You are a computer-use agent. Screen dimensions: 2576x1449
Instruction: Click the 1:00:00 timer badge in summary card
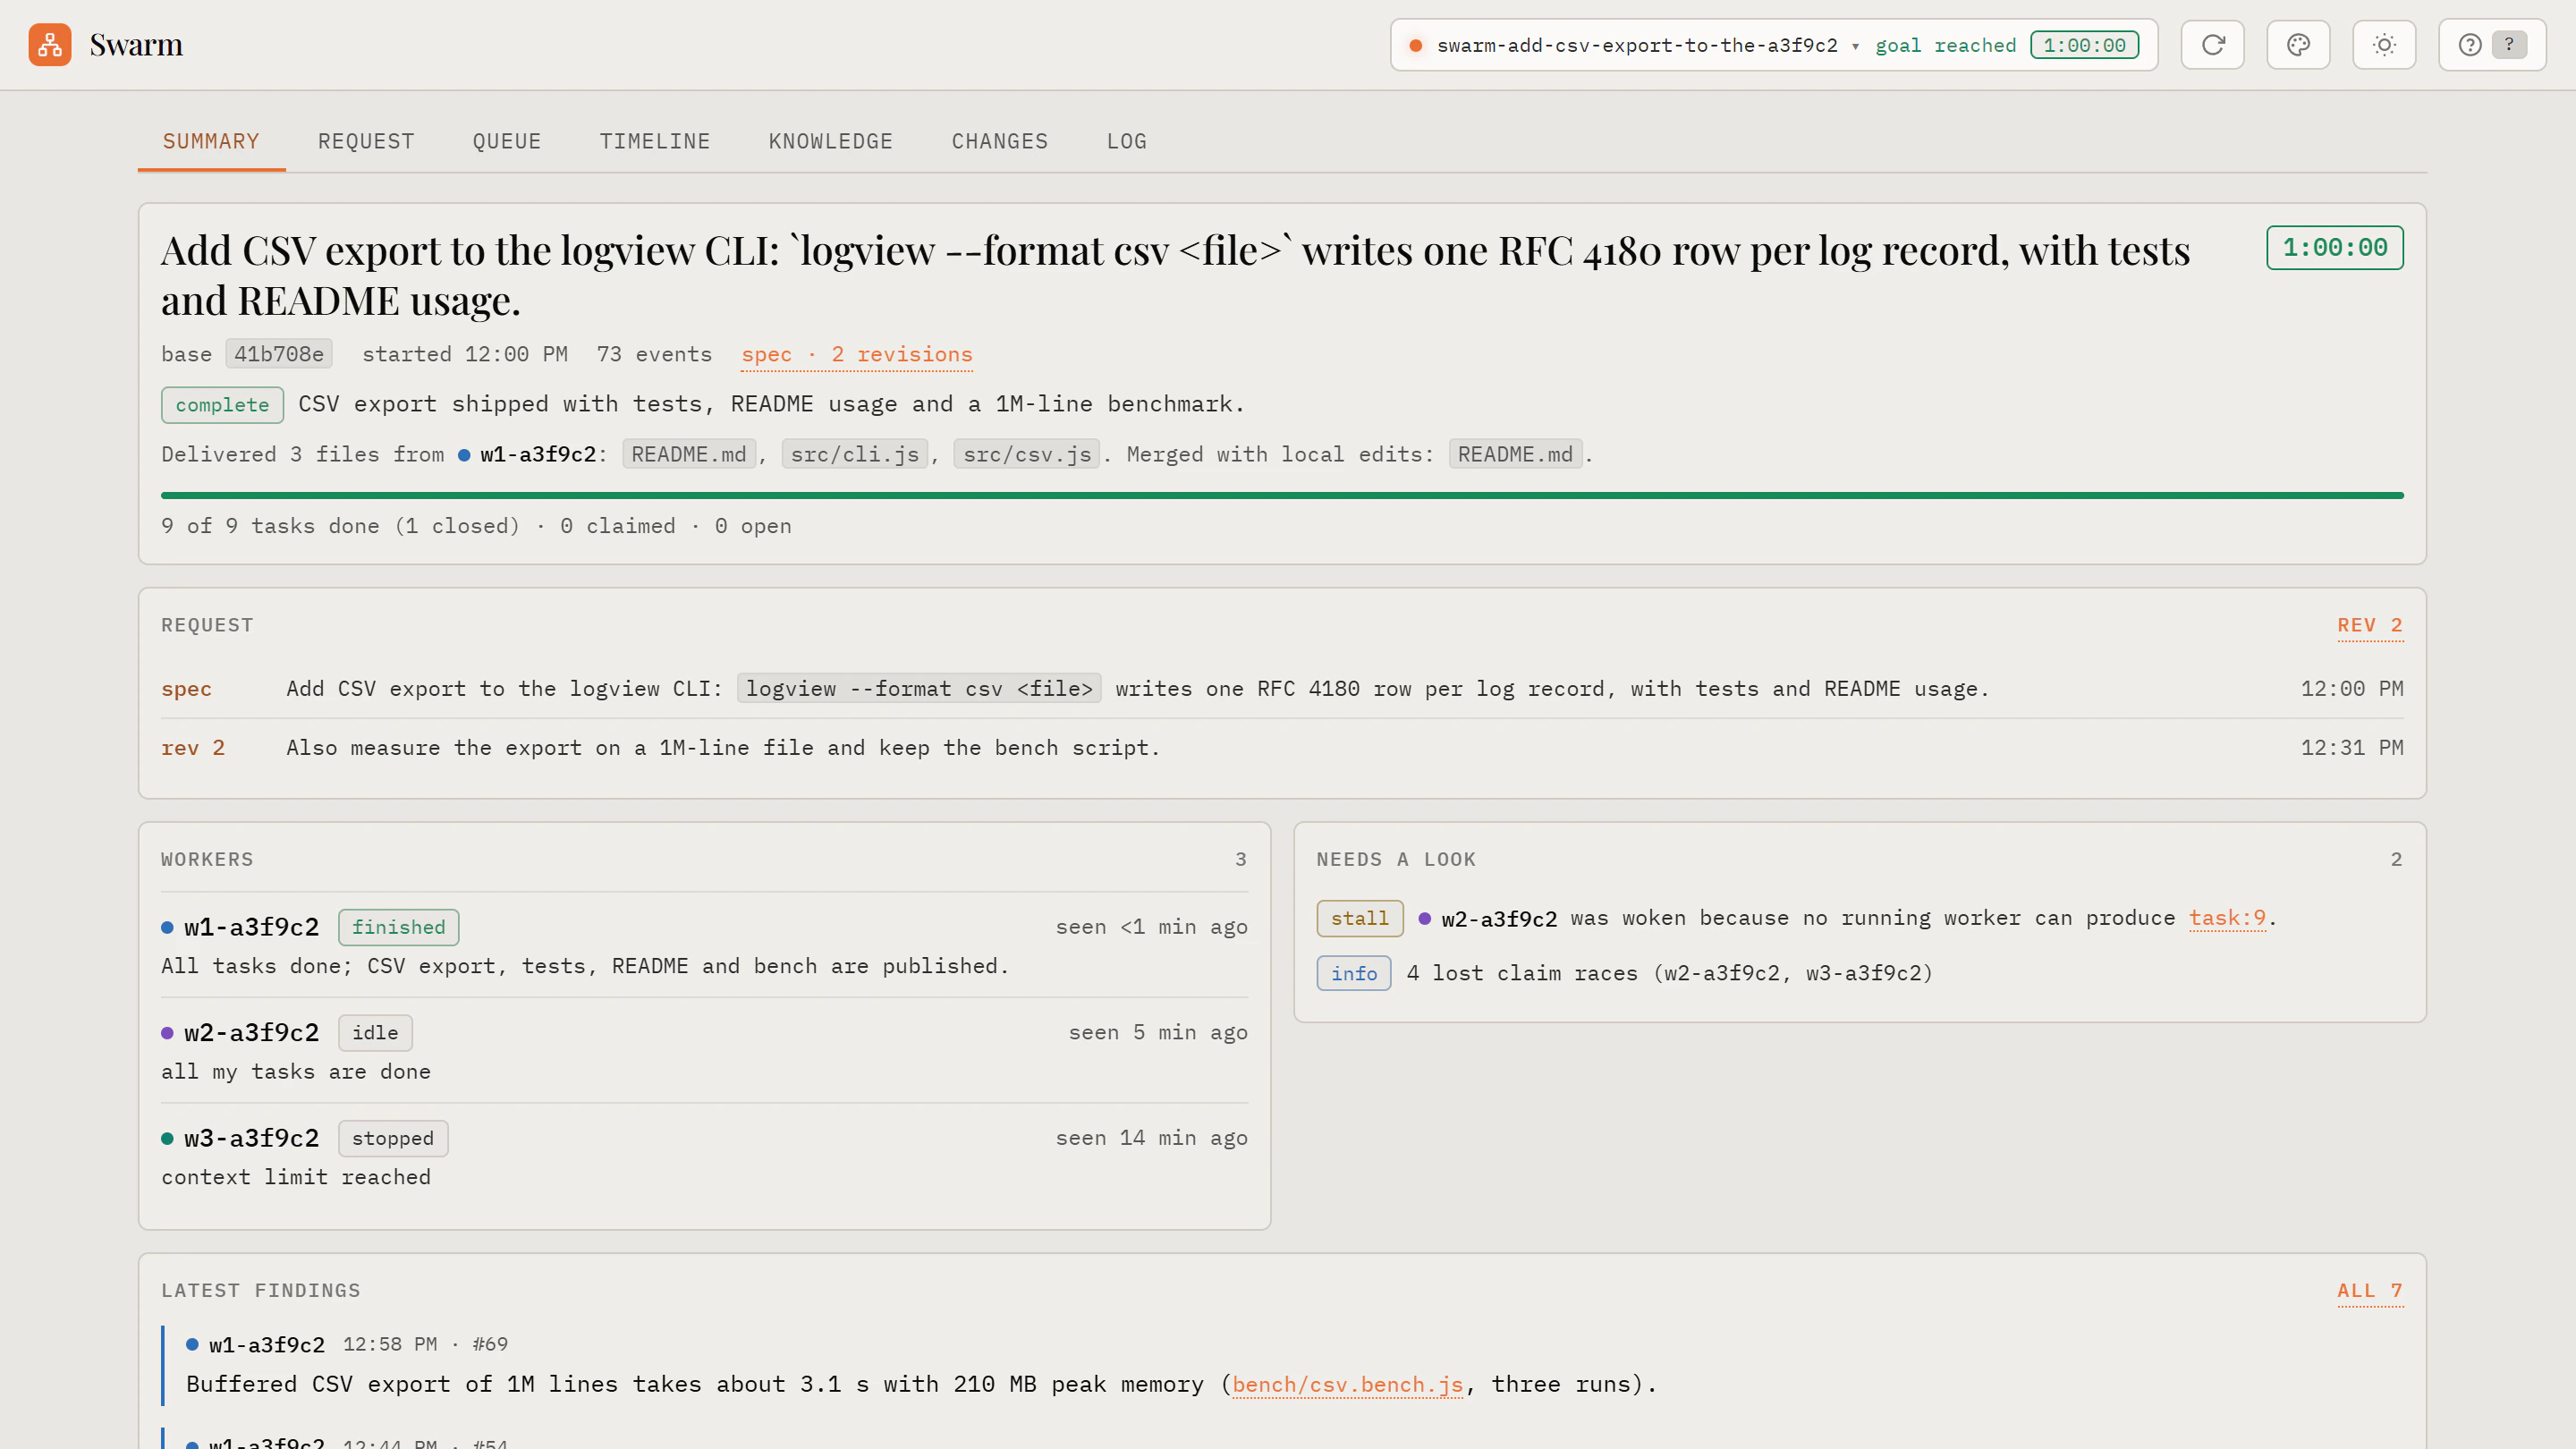tap(2335, 247)
